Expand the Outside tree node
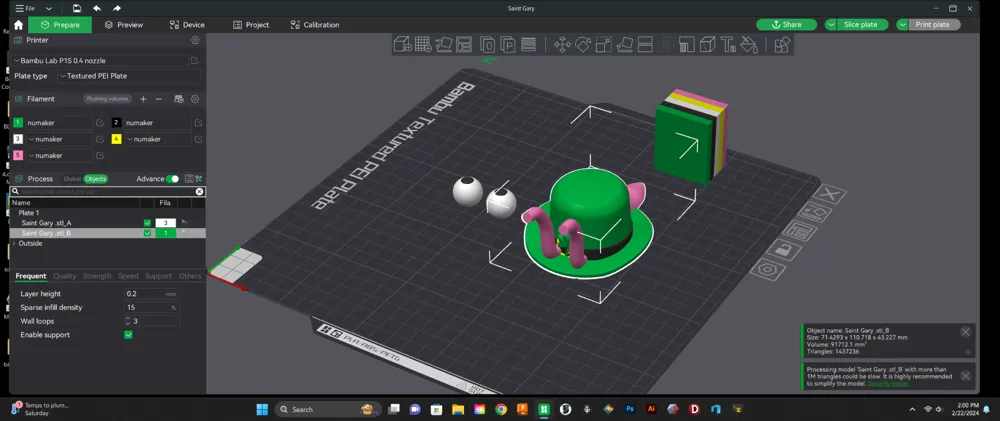This screenshot has height=421, width=1000. point(14,244)
